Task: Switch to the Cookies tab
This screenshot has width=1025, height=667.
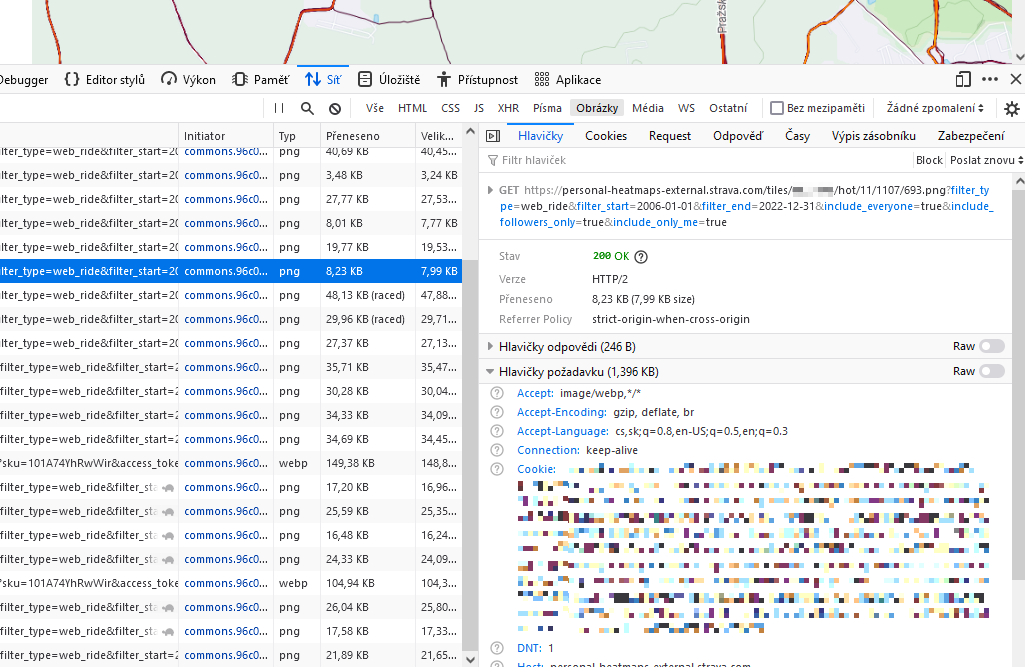Action: click(606, 136)
